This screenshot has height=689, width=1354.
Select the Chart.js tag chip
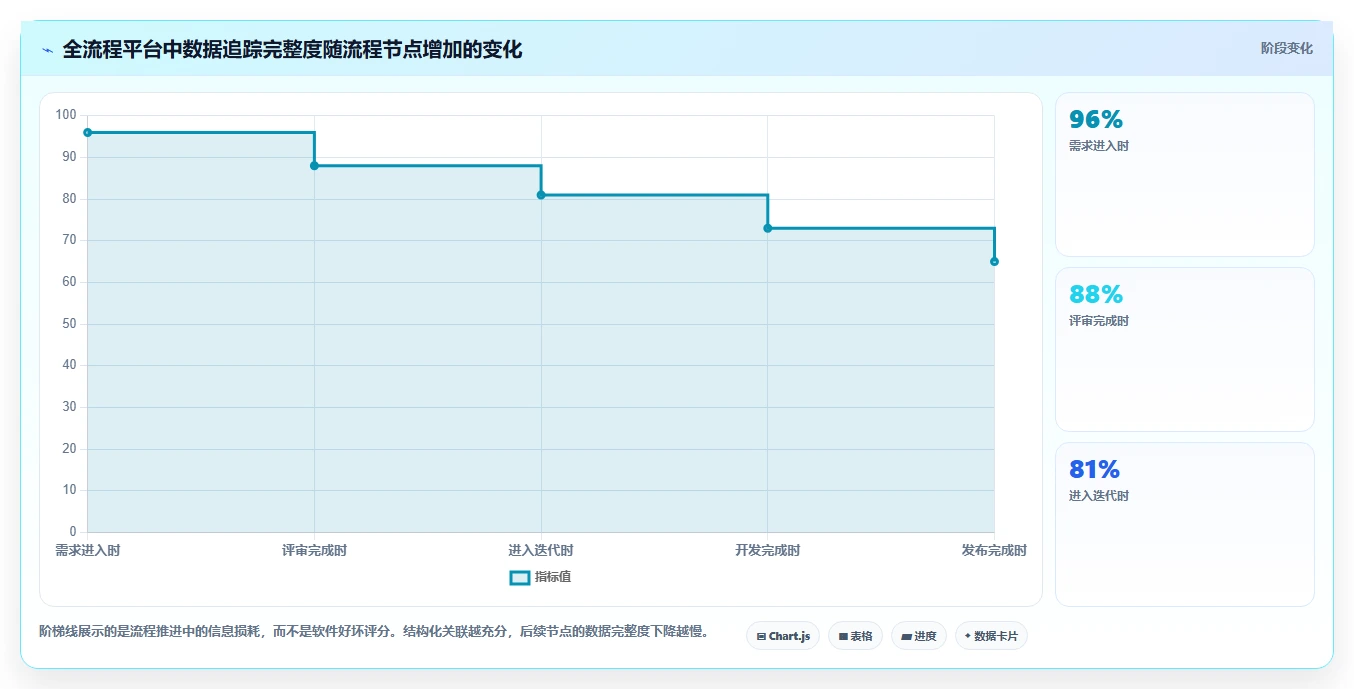coord(783,636)
